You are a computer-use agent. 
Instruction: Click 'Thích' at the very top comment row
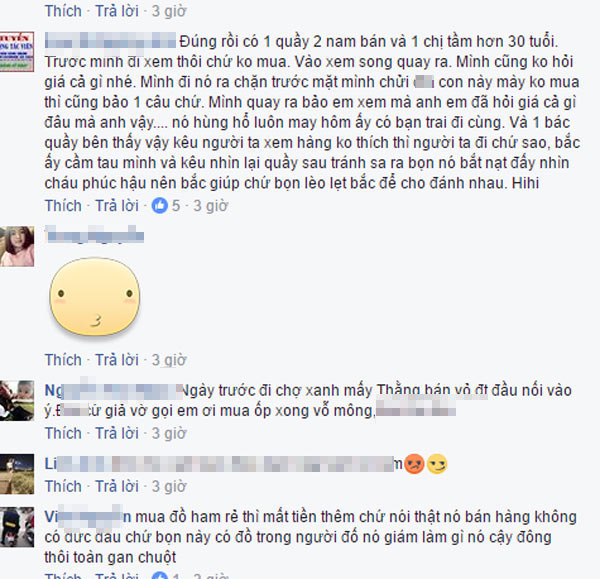coord(63,11)
